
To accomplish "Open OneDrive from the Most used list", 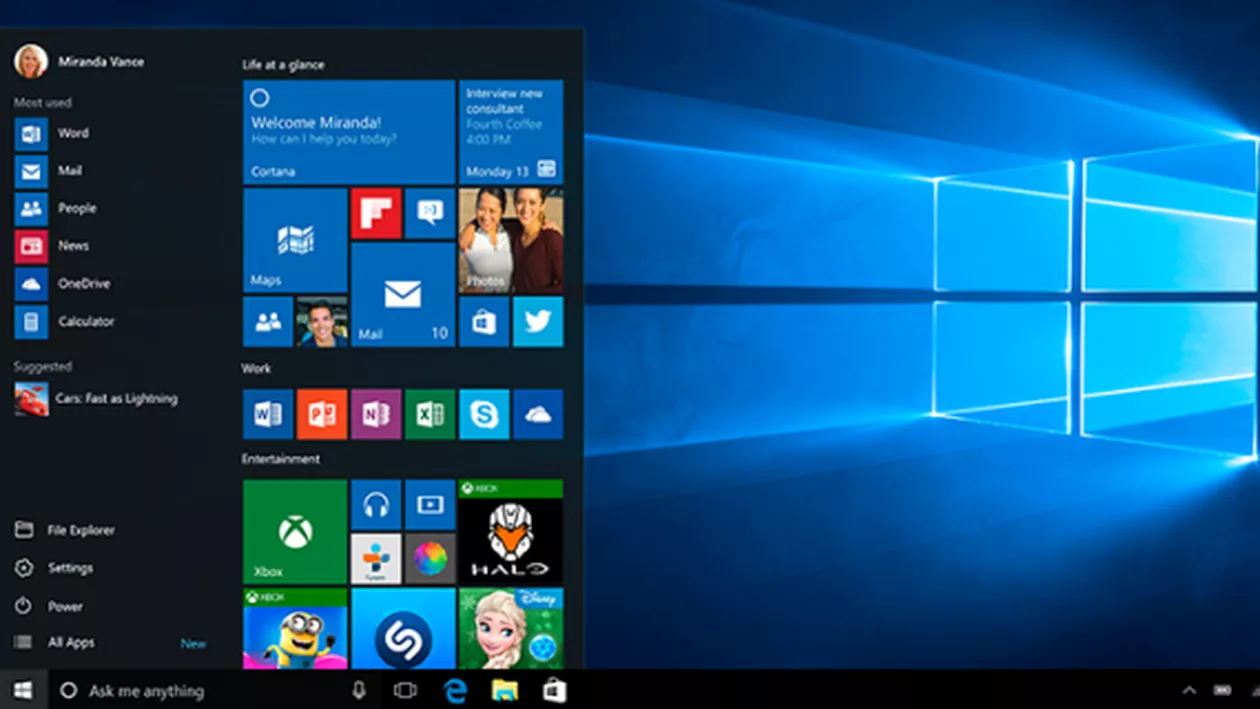I will 63,284.
